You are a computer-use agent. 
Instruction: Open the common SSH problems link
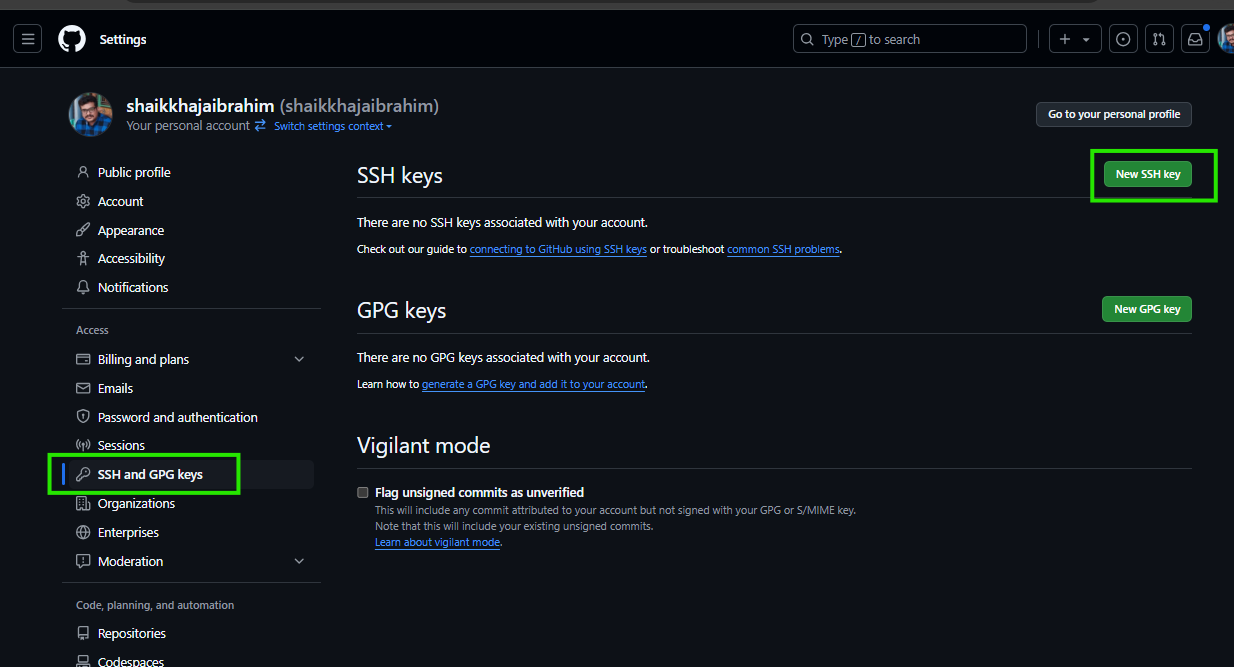click(x=783, y=249)
